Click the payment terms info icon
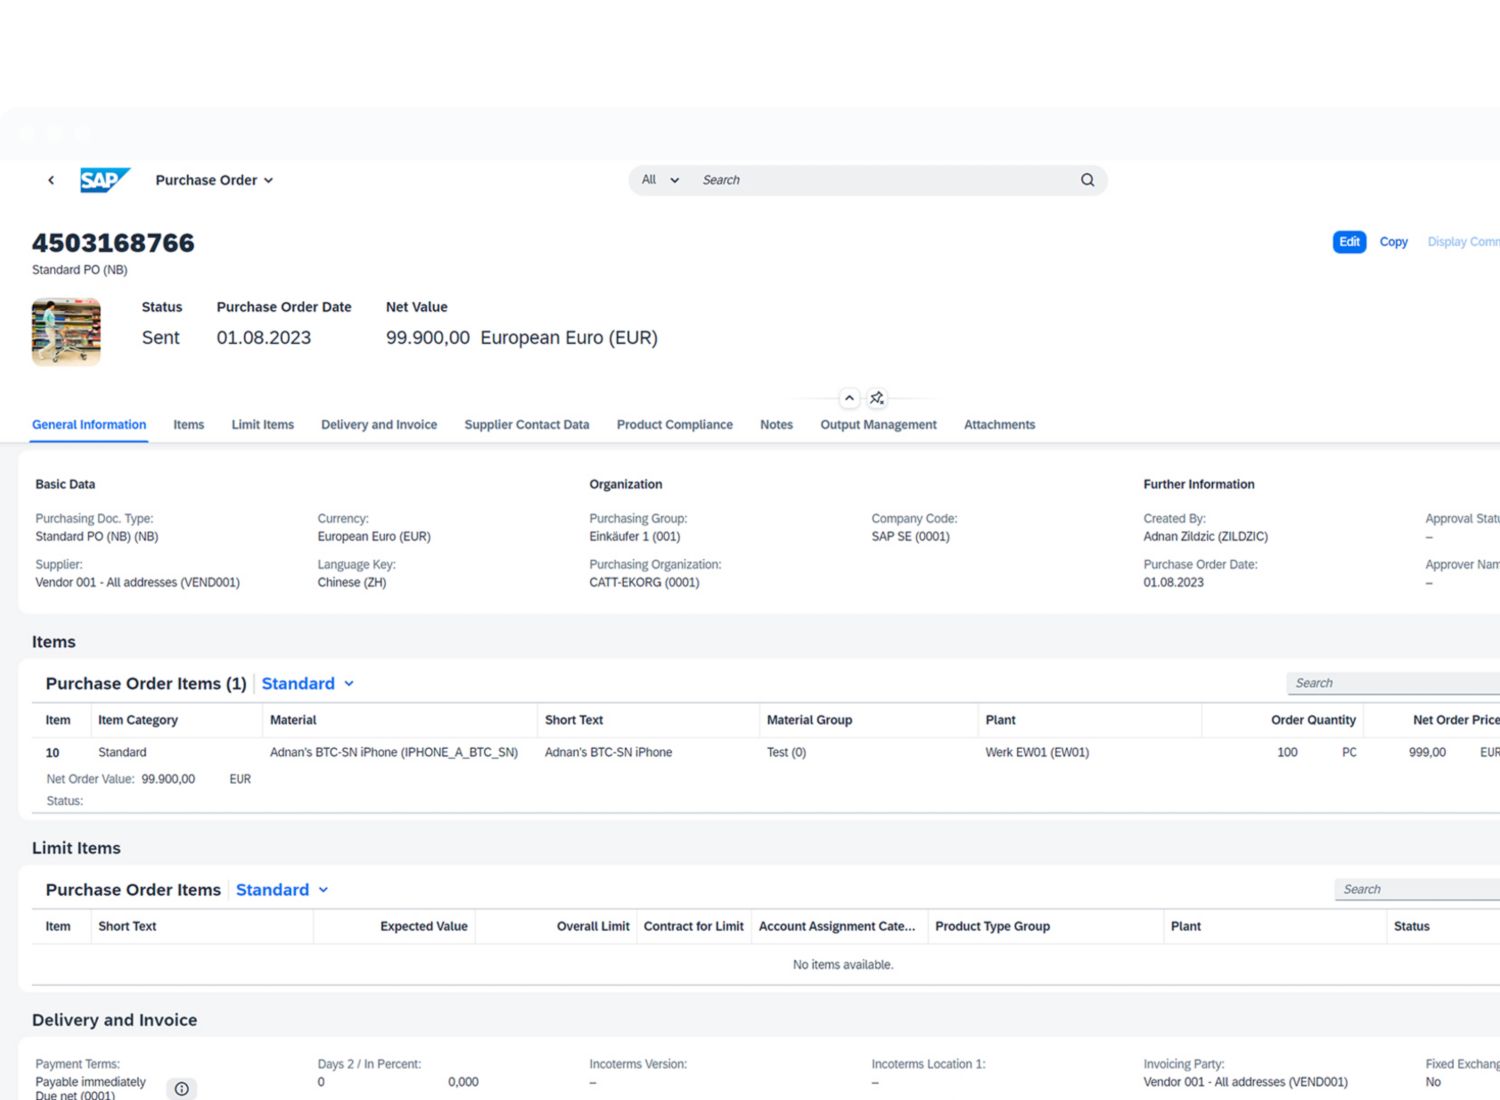Screen dimensions: 1500x1100 pos(181,1089)
